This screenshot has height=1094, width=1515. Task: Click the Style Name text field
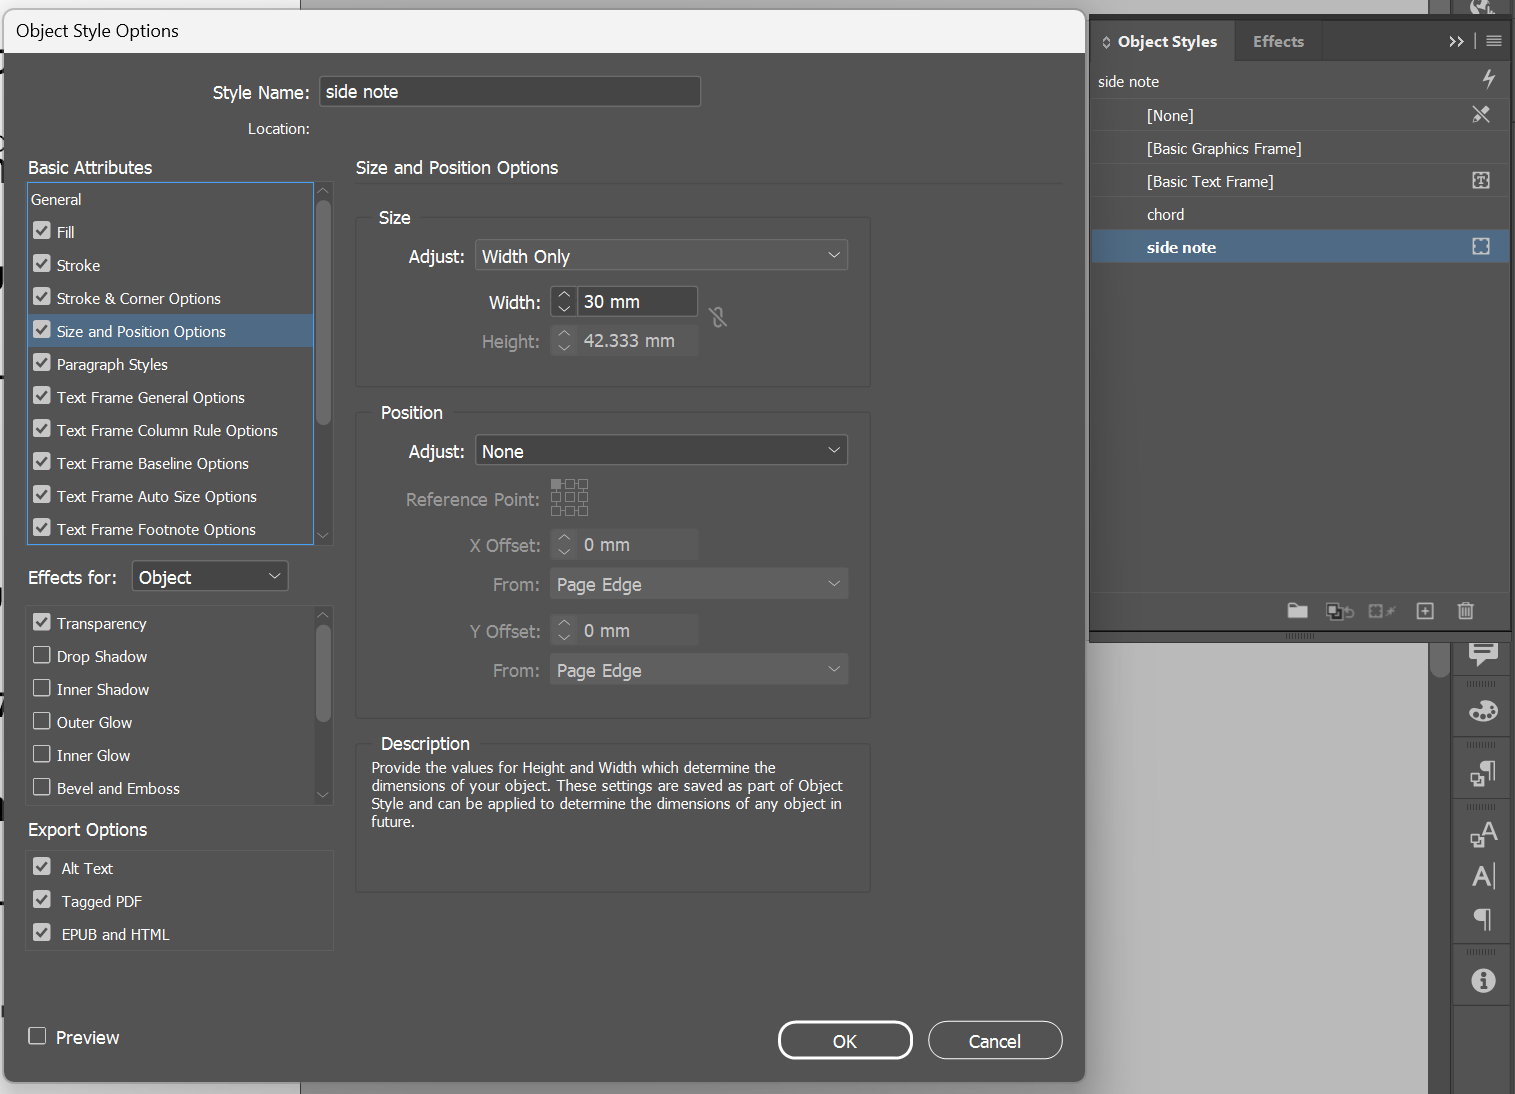[510, 92]
